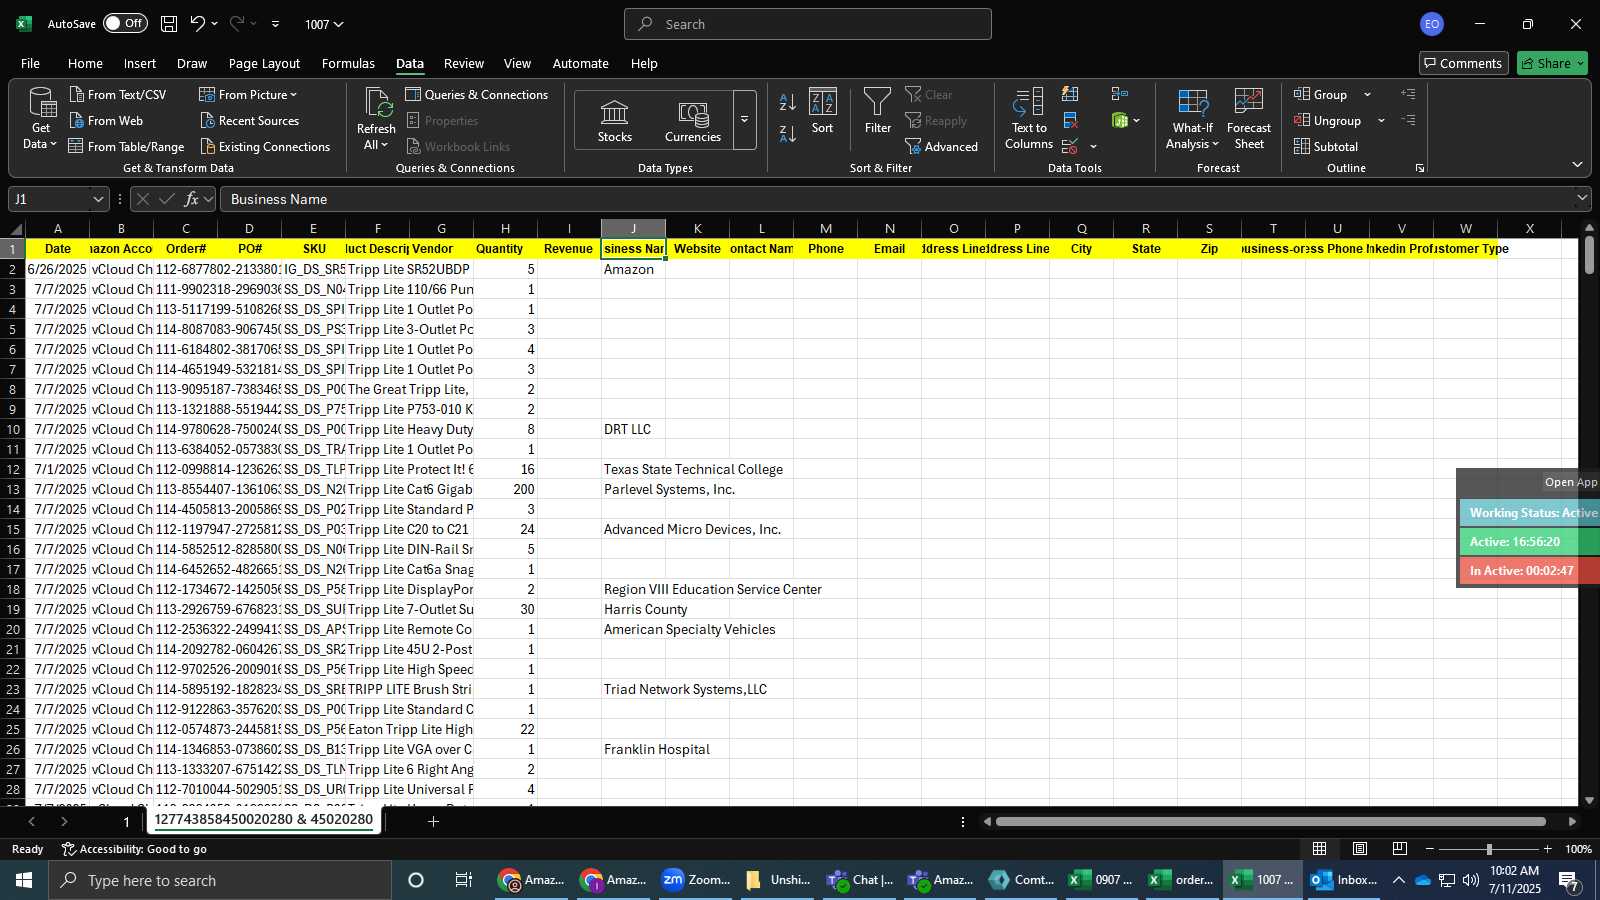The width and height of the screenshot is (1600, 900).
Task: Click the Share button
Action: 1552,63
